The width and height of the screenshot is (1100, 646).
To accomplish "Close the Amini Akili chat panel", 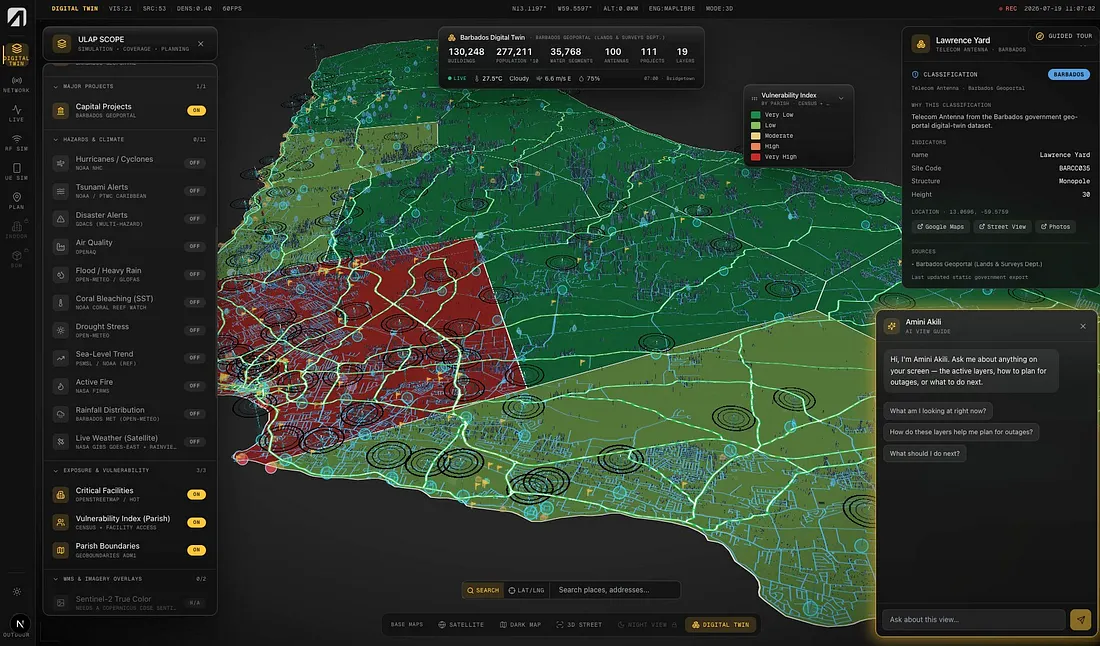I will (x=1082, y=326).
